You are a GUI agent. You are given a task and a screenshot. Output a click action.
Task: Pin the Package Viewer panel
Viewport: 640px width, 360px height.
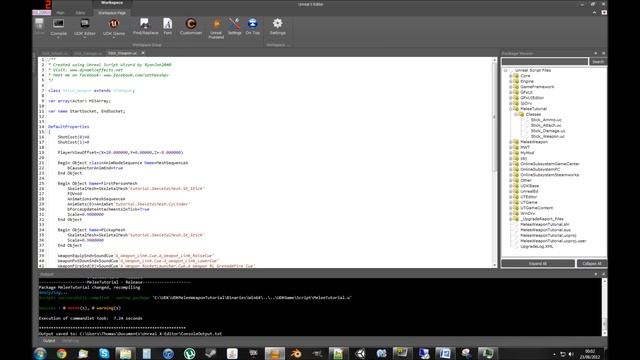click(596, 53)
